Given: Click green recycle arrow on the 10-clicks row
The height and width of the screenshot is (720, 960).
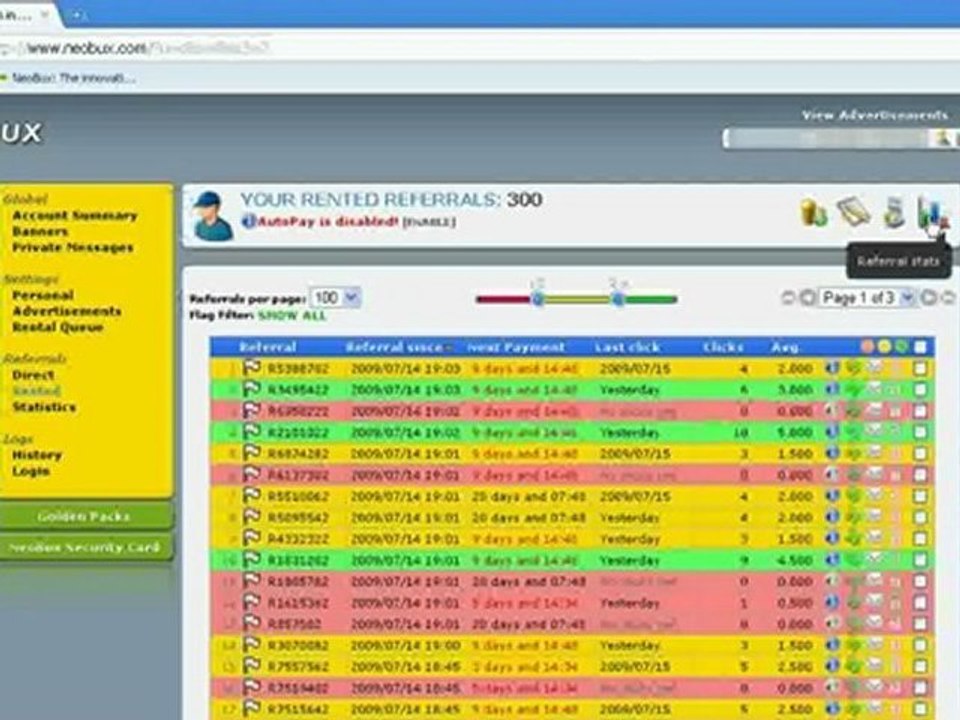Looking at the screenshot, I should (x=853, y=432).
